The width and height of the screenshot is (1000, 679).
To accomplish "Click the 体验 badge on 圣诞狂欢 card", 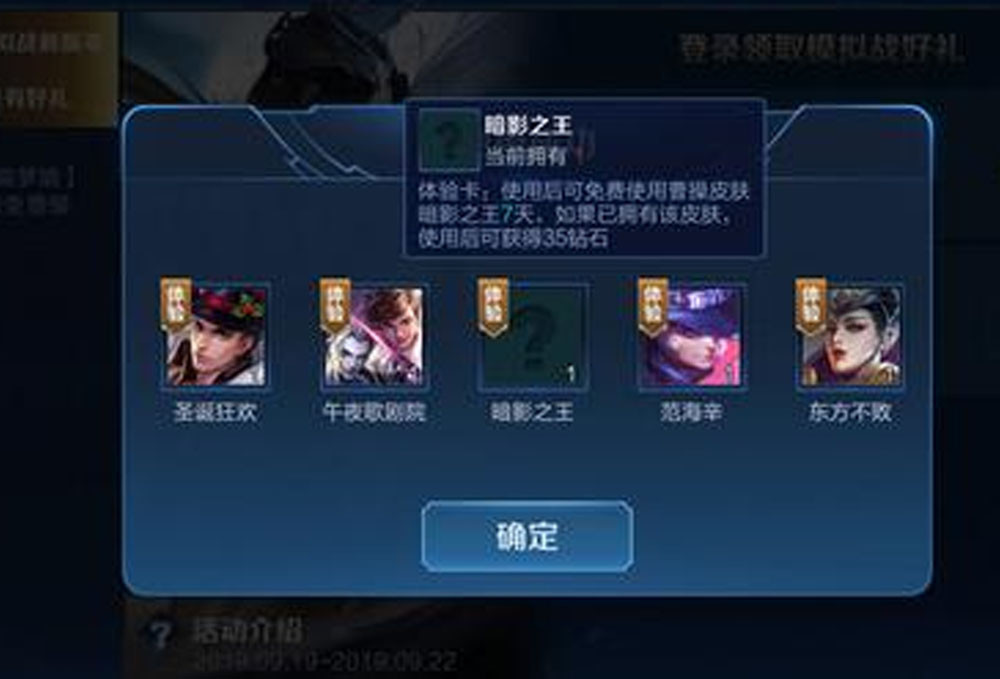I will [175, 305].
